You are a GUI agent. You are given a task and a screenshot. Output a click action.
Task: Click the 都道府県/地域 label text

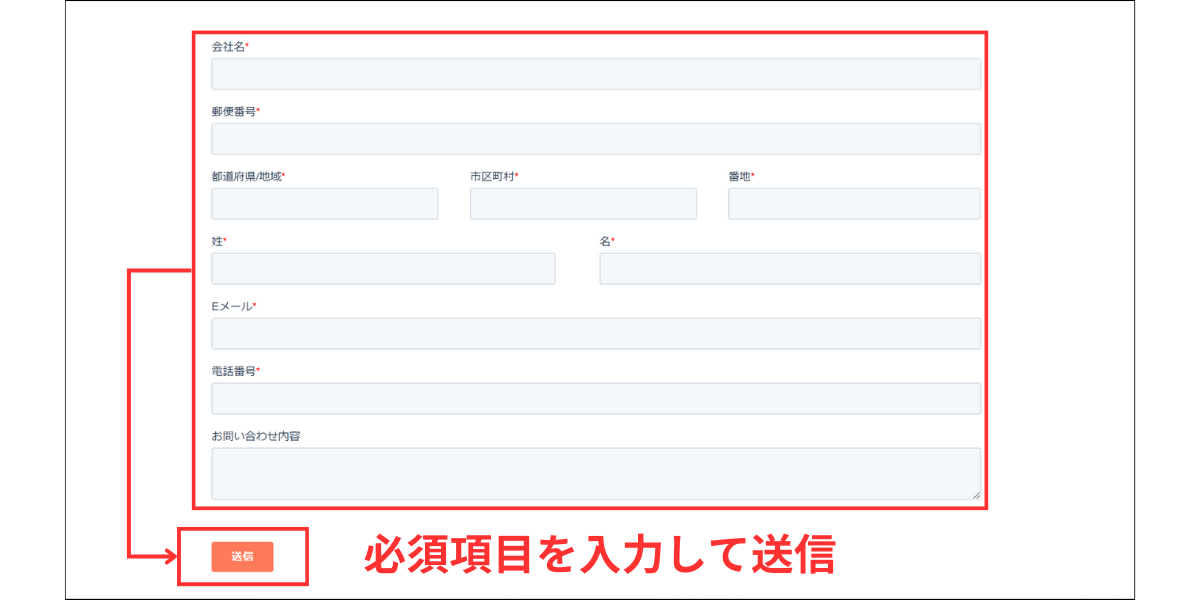click(x=246, y=177)
